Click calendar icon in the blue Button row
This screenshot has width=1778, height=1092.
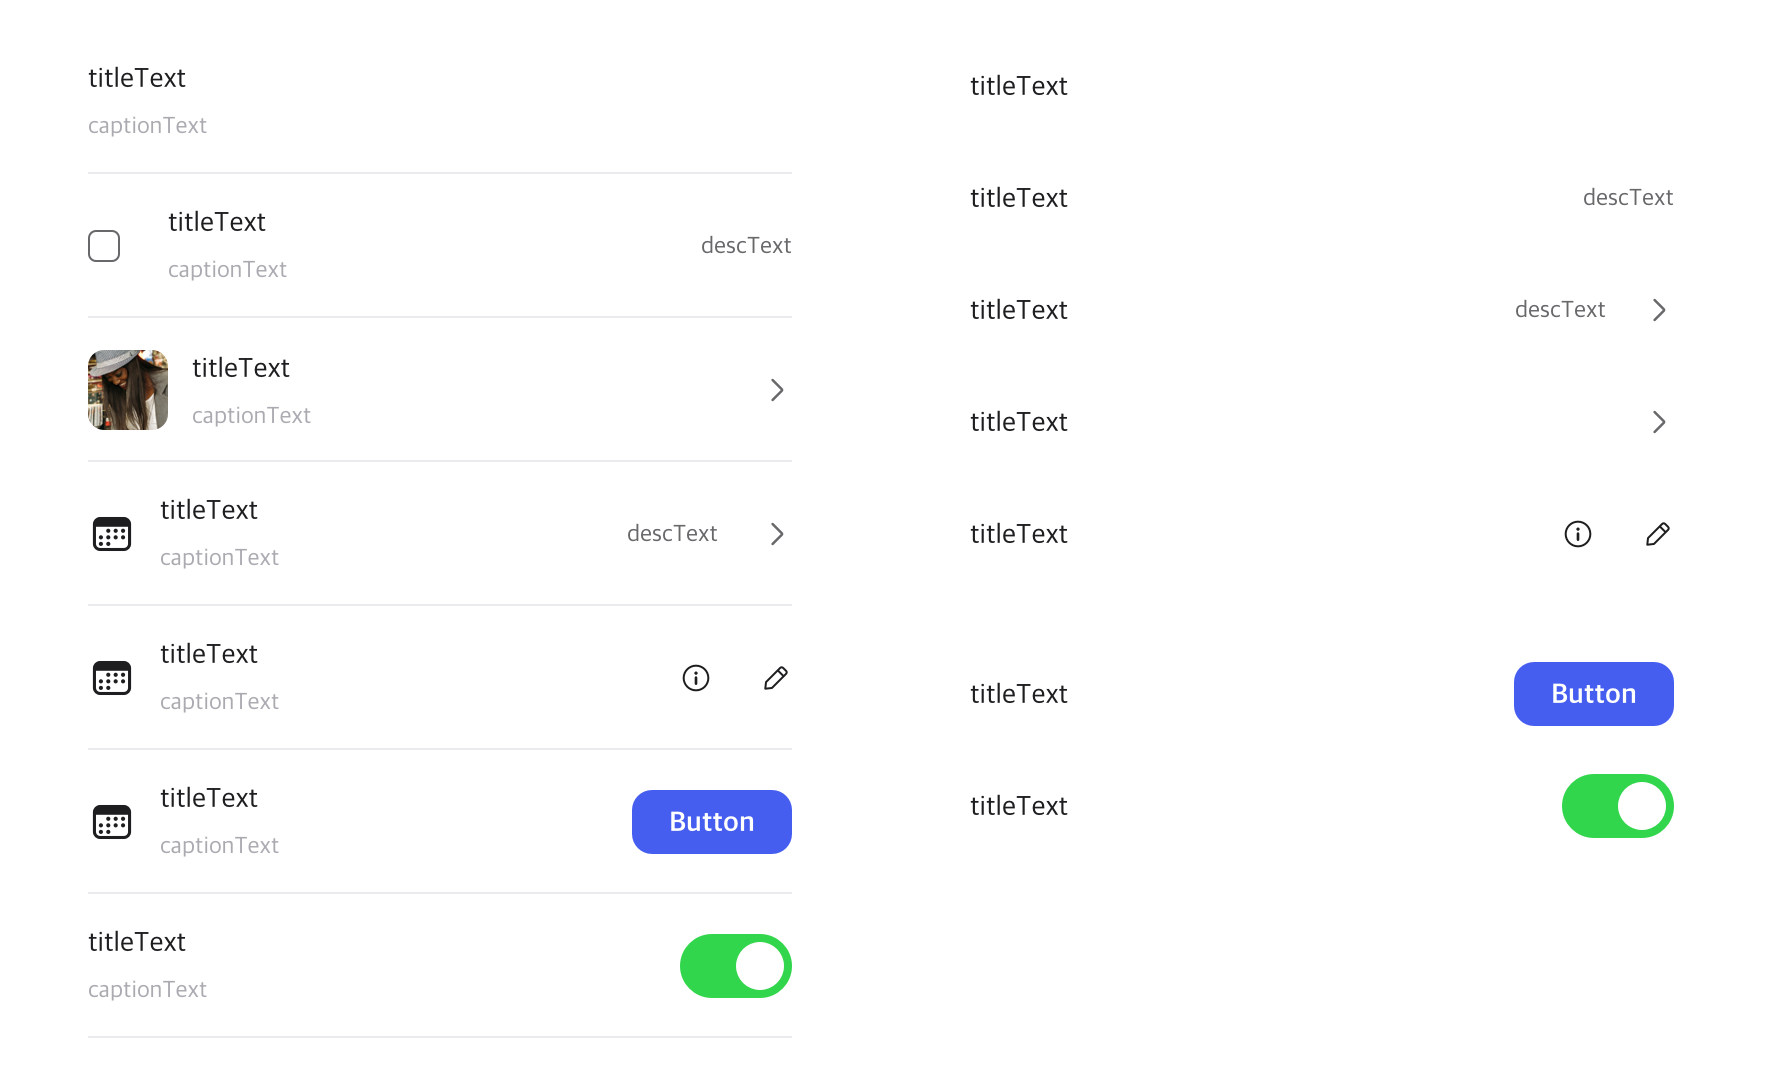tap(112, 822)
